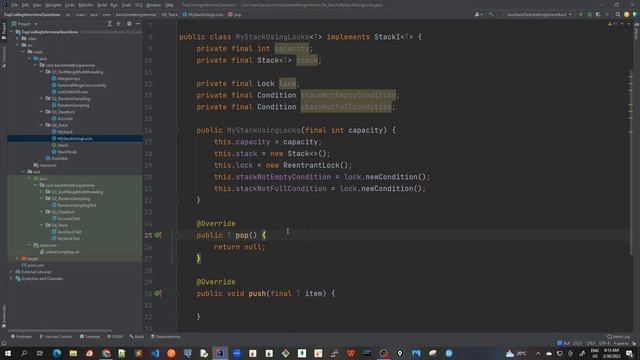Collapse the Q2_RandomSampling main package
The width and height of the screenshot is (640, 360).
41,98
